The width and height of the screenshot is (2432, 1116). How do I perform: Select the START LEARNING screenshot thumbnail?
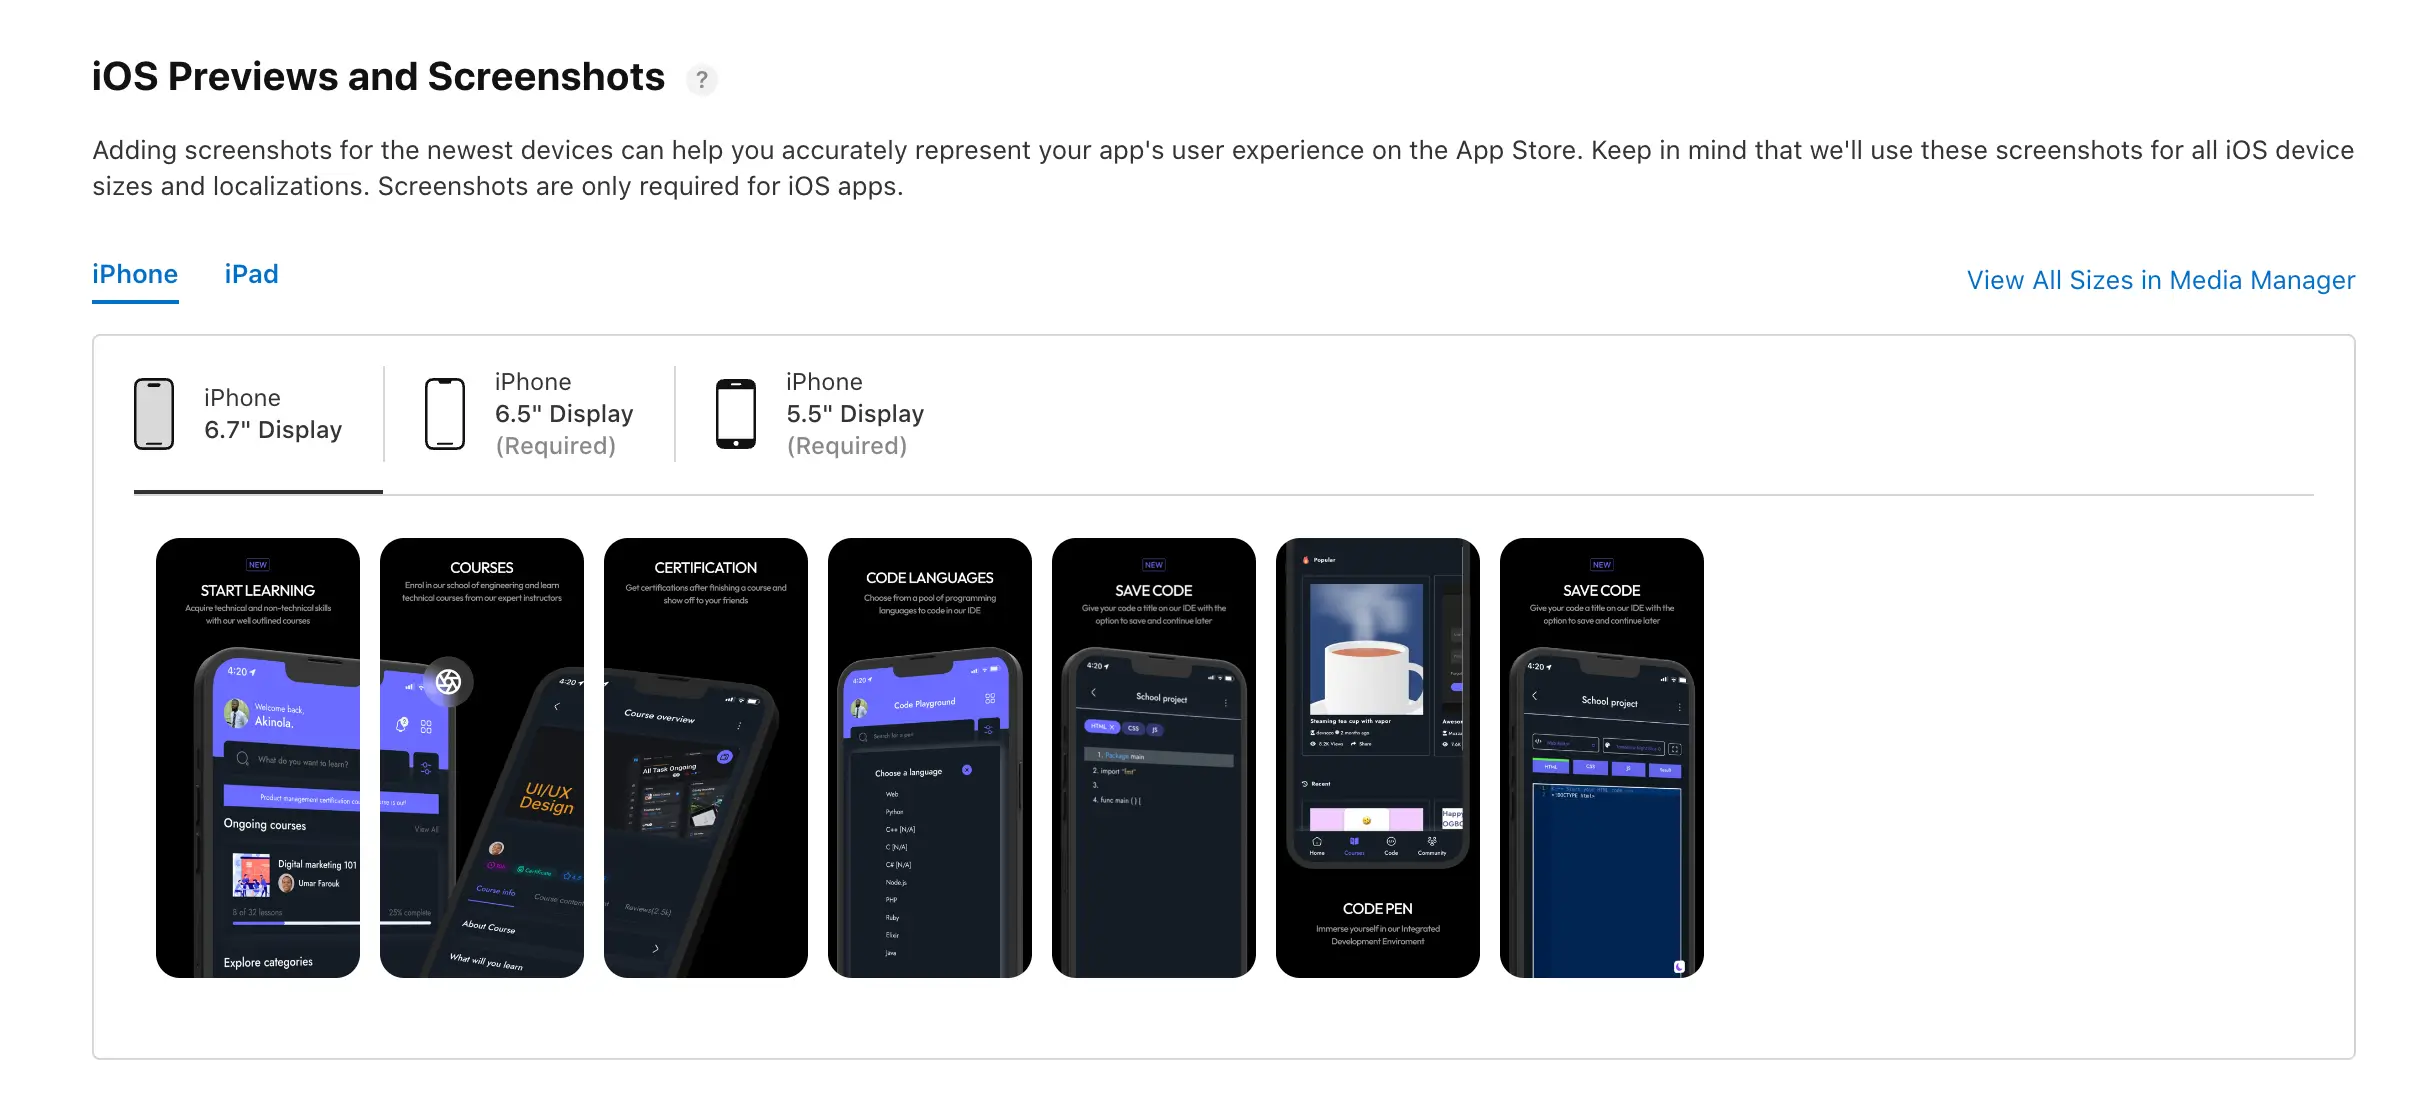tap(256, 758)
